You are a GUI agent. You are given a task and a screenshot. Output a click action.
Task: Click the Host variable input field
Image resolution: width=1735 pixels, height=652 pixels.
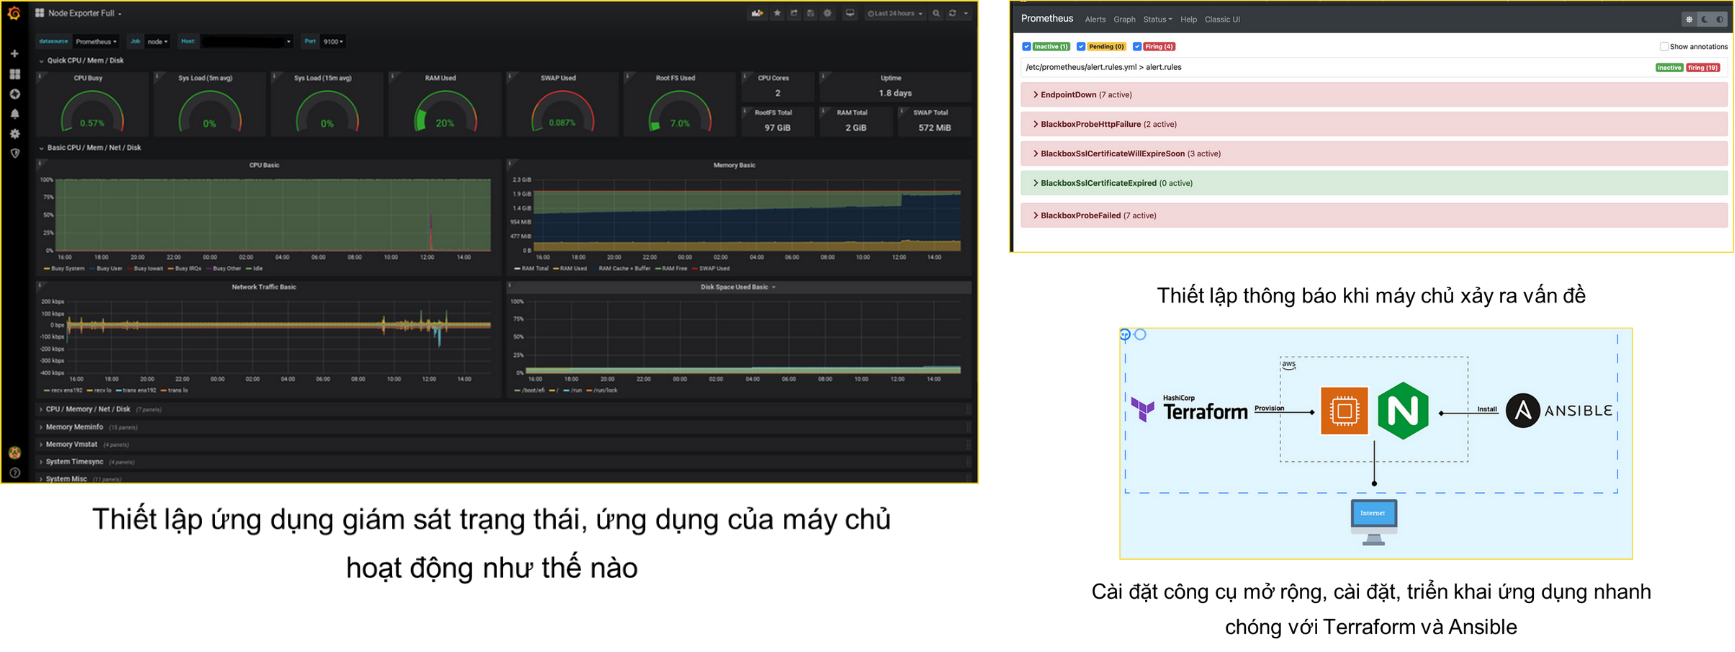tap(244, 42)
